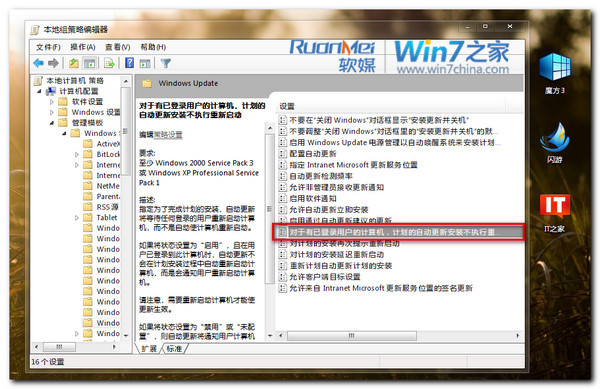Image resolution: width=600 pixels, height=389 pixels.
Task: Click the Up one level folder icon
Action: 73,63
